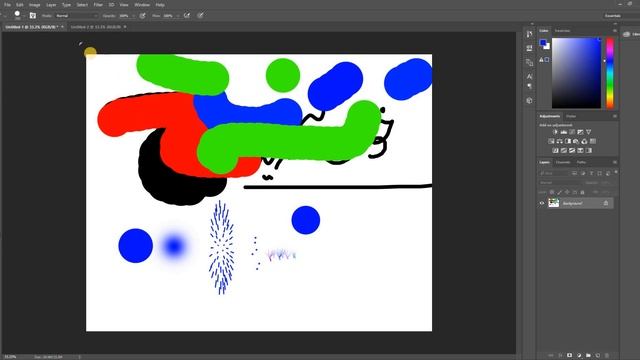Open the Layer menu
640x360 pixels.
tap(51, 5)
